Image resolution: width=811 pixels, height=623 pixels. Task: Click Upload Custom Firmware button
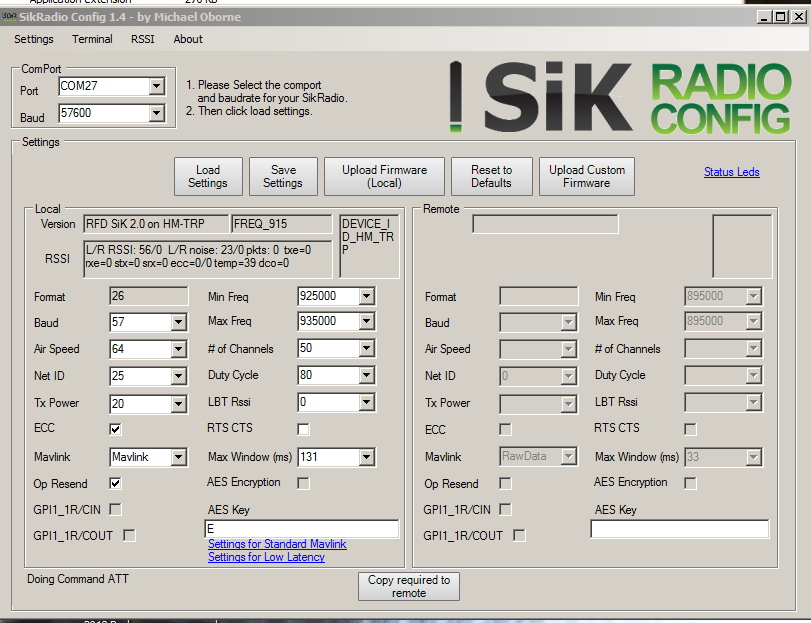point(587,176)
